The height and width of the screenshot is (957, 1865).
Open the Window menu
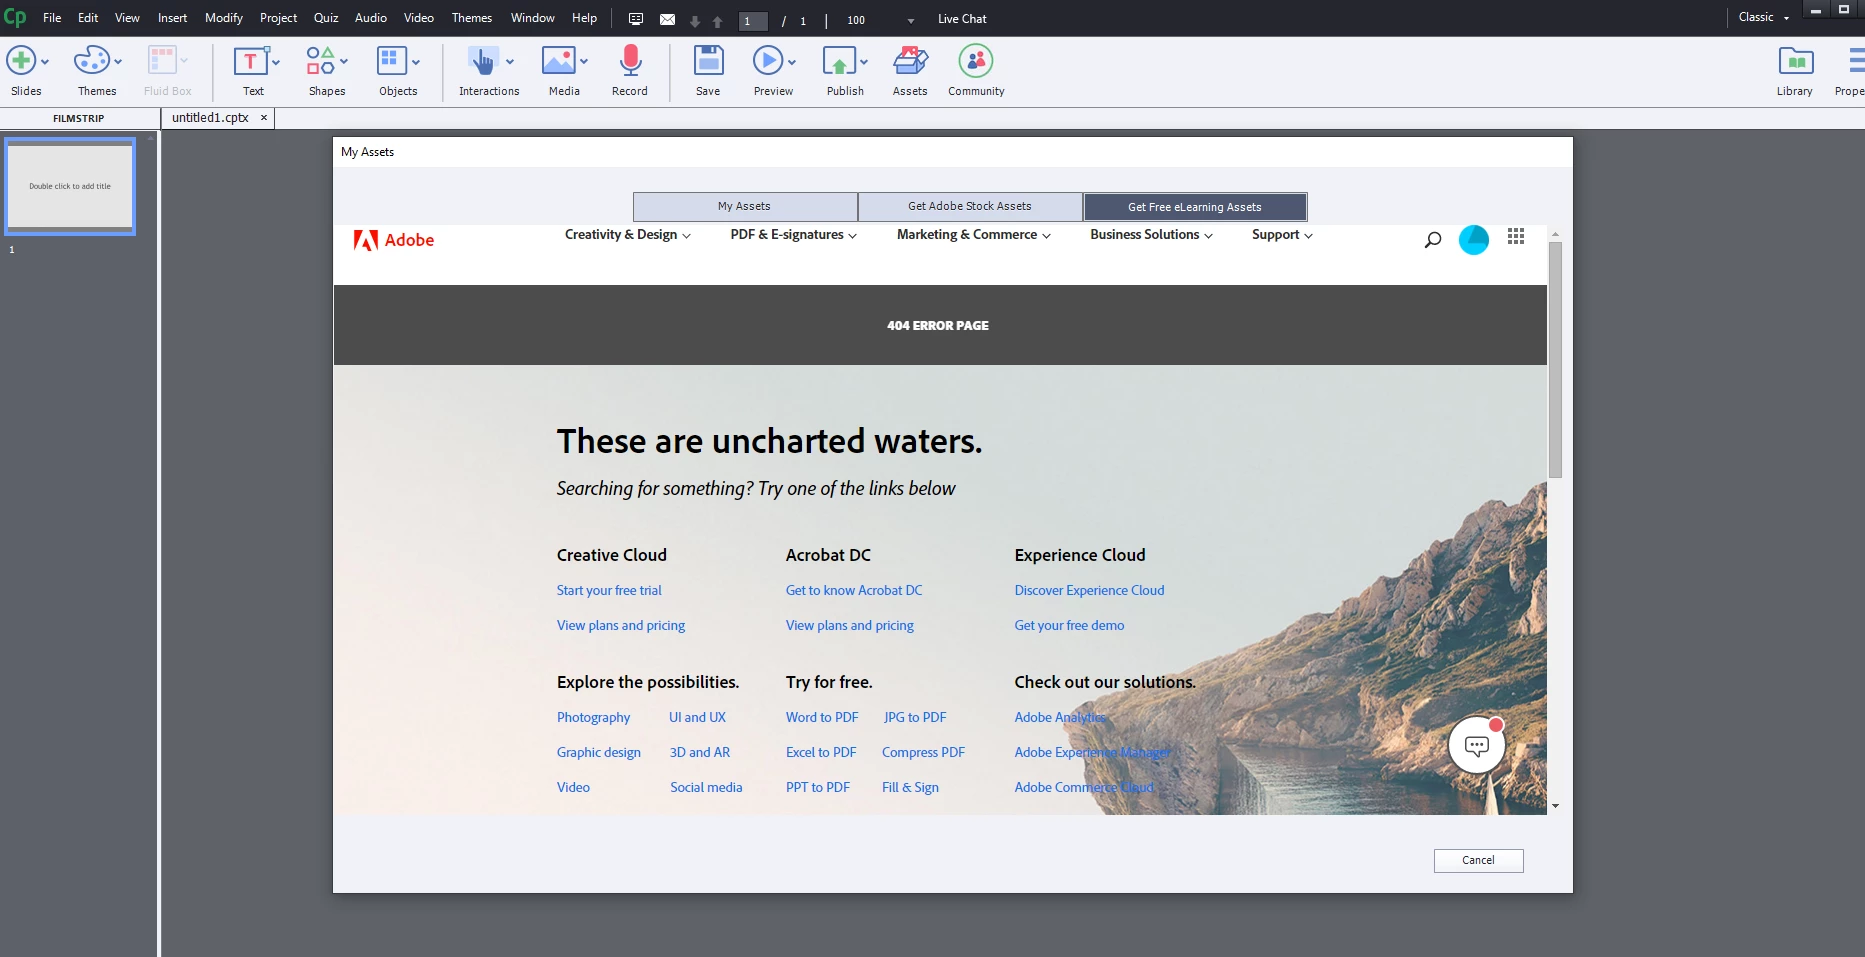(x=532, y=18)
